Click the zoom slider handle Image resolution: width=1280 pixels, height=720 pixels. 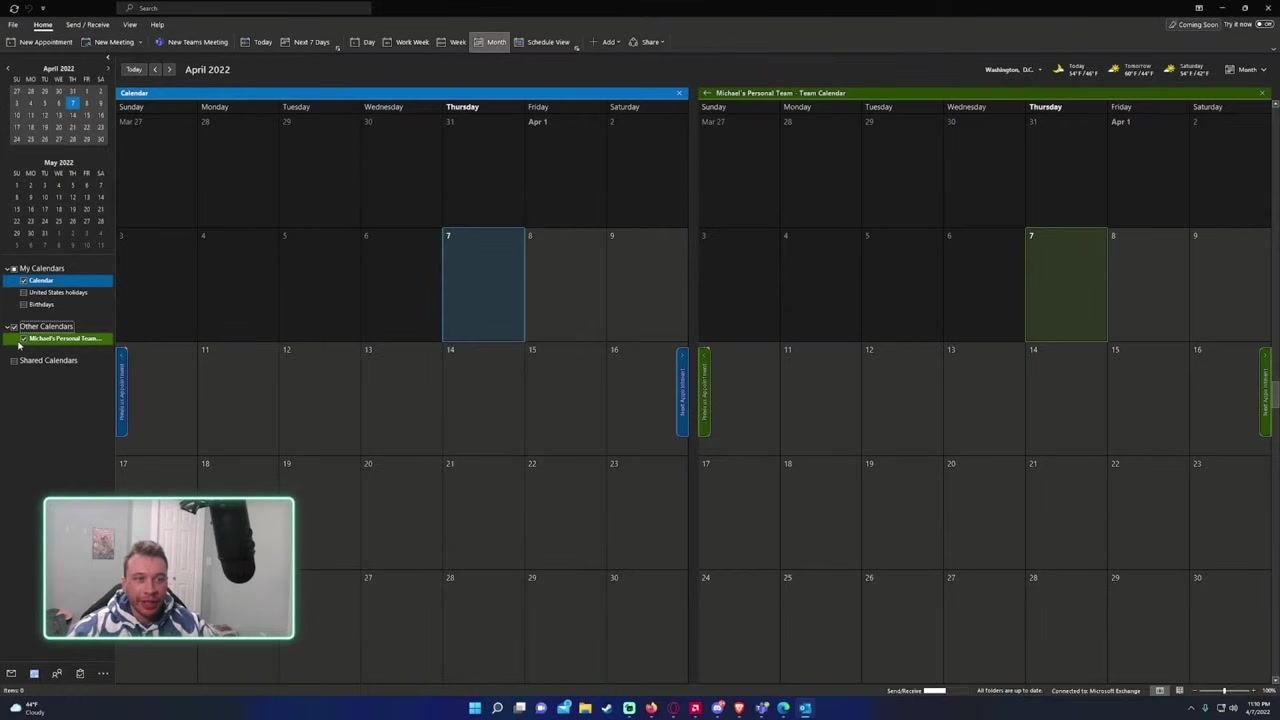(1224, 690)
